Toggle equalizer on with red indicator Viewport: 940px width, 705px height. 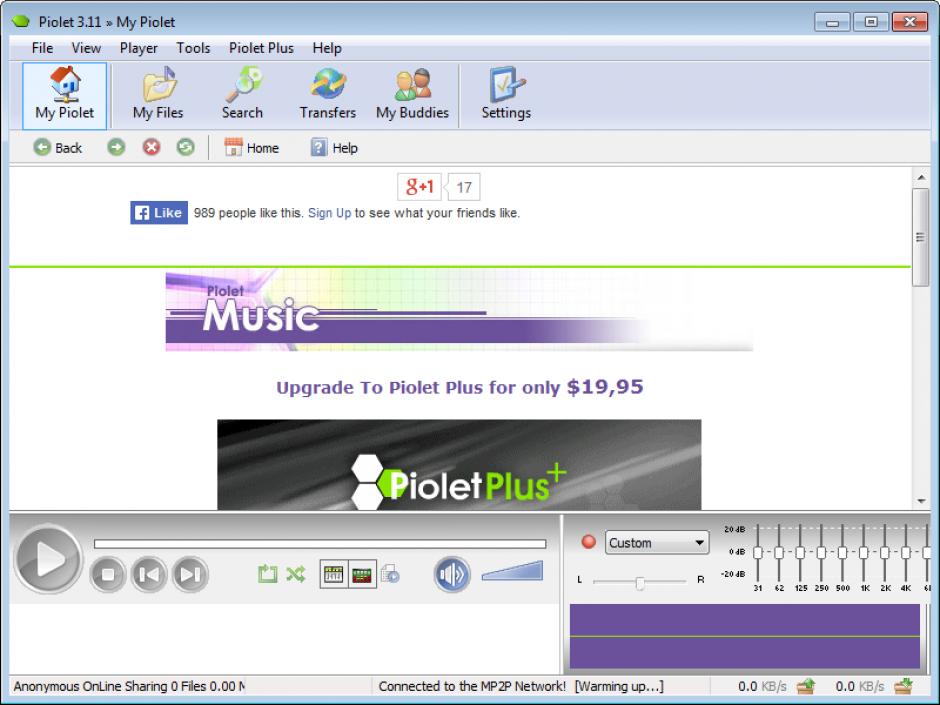tap(589, 542)
